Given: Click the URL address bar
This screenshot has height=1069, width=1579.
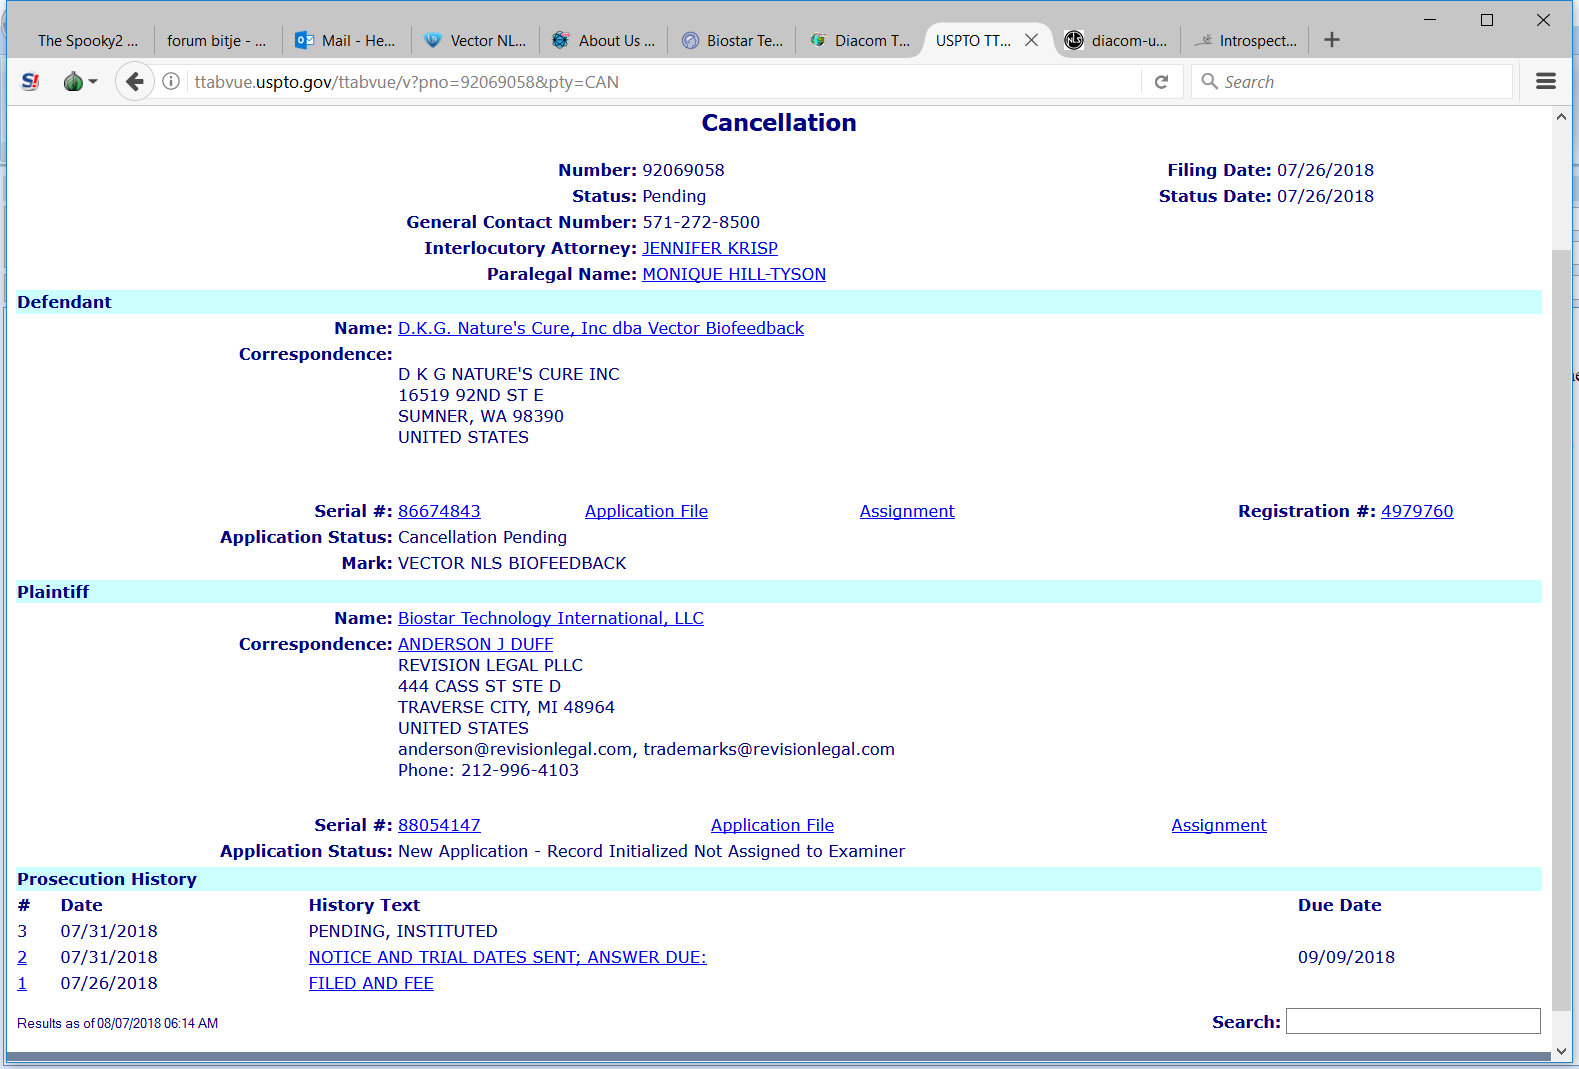Looking at the screenshot, I should [650, 82].
